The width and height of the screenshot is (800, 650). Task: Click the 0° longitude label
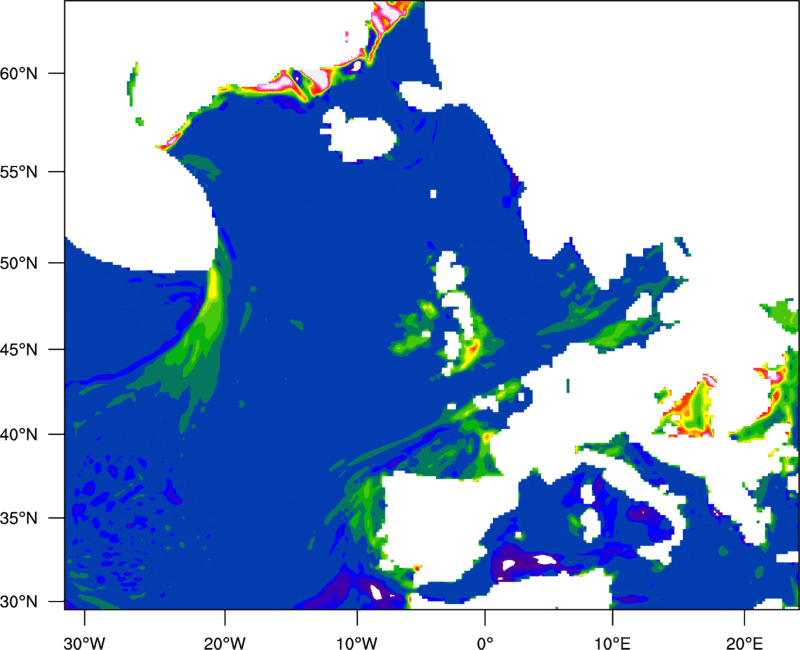point(485,643)
